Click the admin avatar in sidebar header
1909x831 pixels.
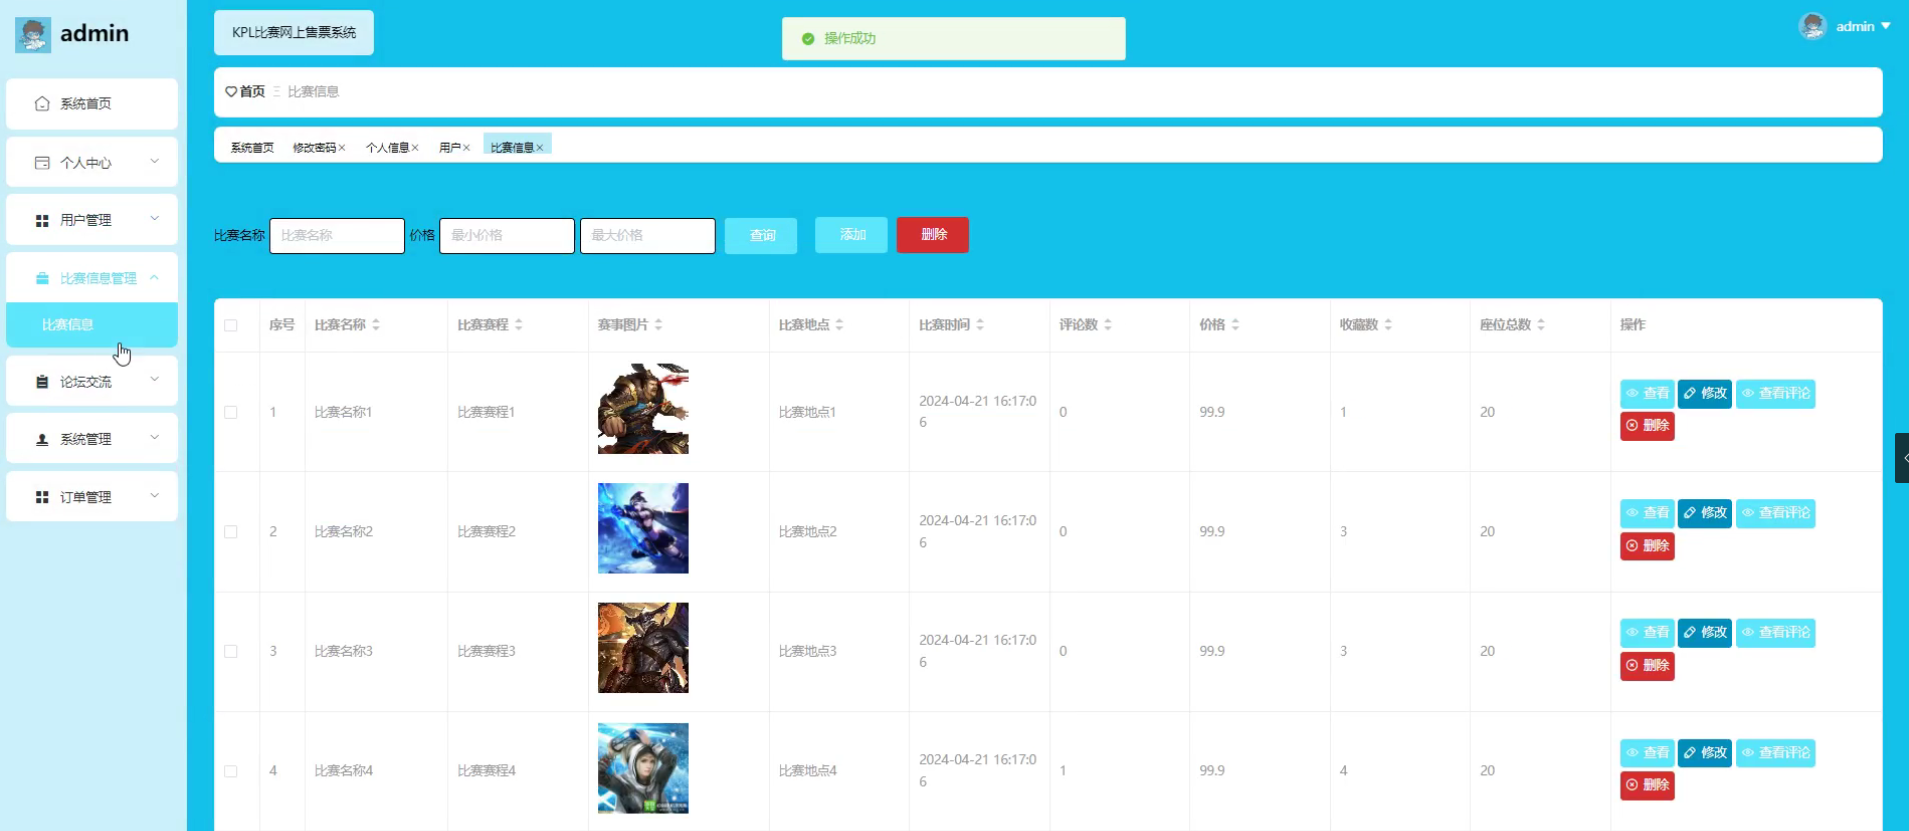(33, 34)
